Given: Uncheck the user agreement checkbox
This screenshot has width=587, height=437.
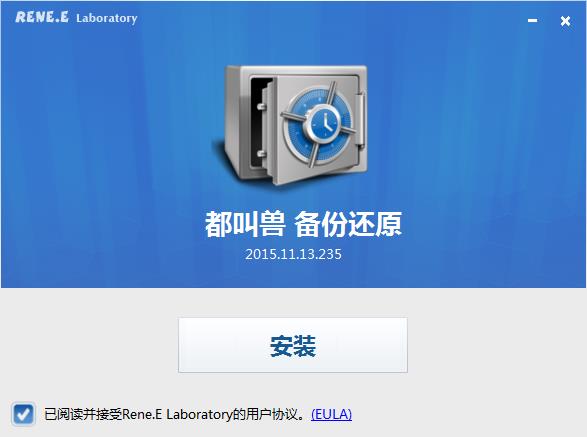Looking at the screenshot, I should [23, 414].
